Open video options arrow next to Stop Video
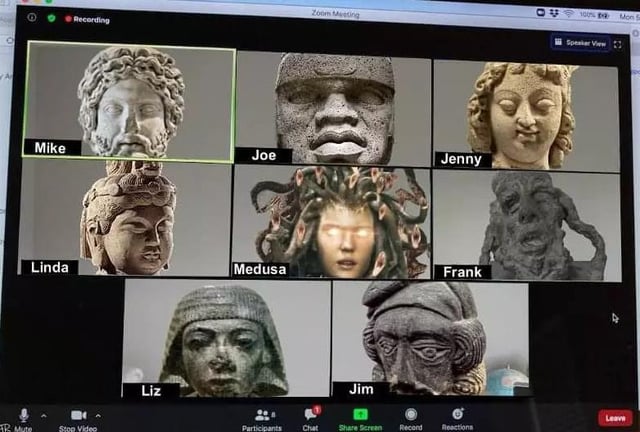The height and width of the screenshot is (432, 640). [98, 416]
